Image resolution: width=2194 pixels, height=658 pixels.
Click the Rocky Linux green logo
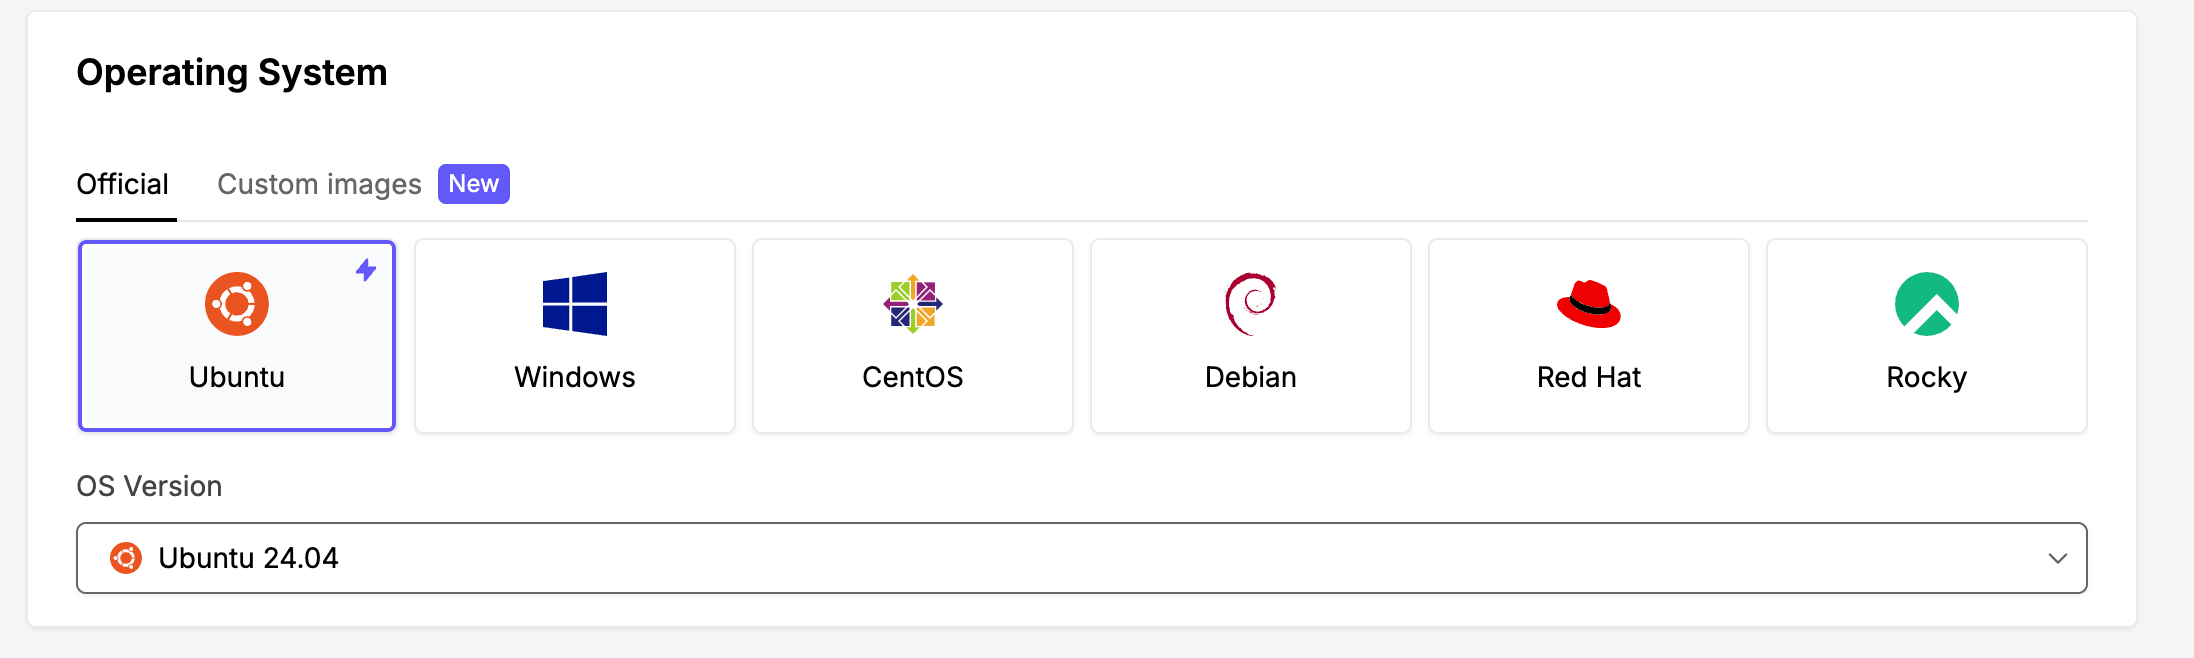click(x=1927, y=304)
